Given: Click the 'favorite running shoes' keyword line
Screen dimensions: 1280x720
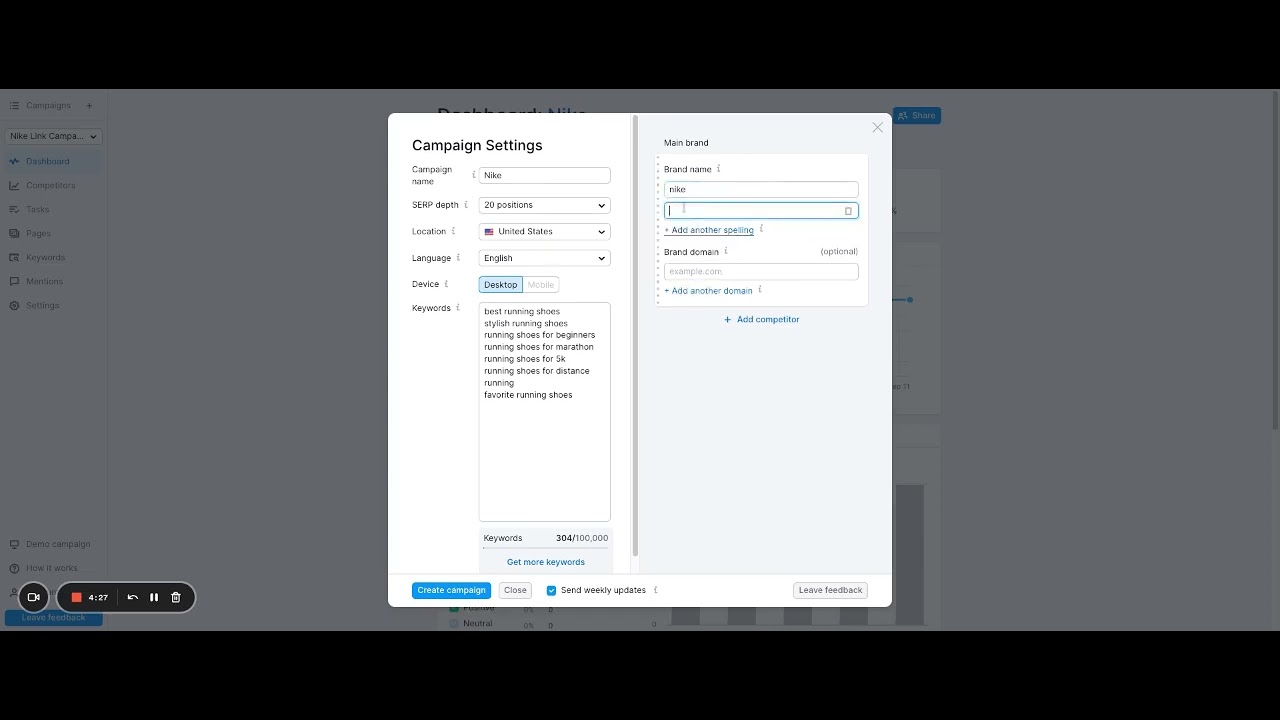Looking at the screenshot, I should point(528,395).
